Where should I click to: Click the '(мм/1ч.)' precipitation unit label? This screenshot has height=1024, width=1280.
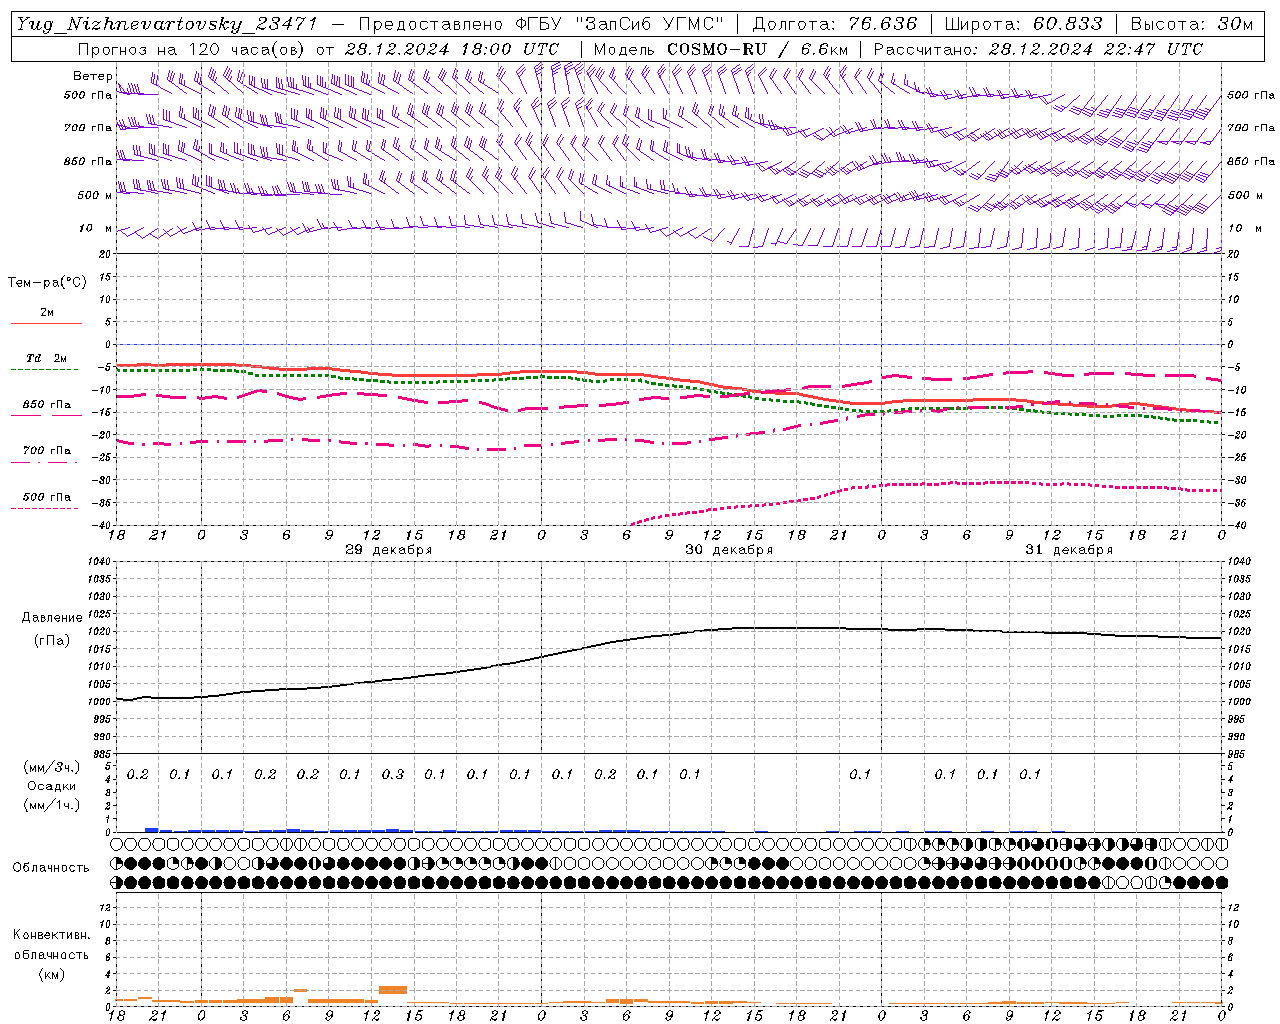pyautogui.click(x=52, y=805)
